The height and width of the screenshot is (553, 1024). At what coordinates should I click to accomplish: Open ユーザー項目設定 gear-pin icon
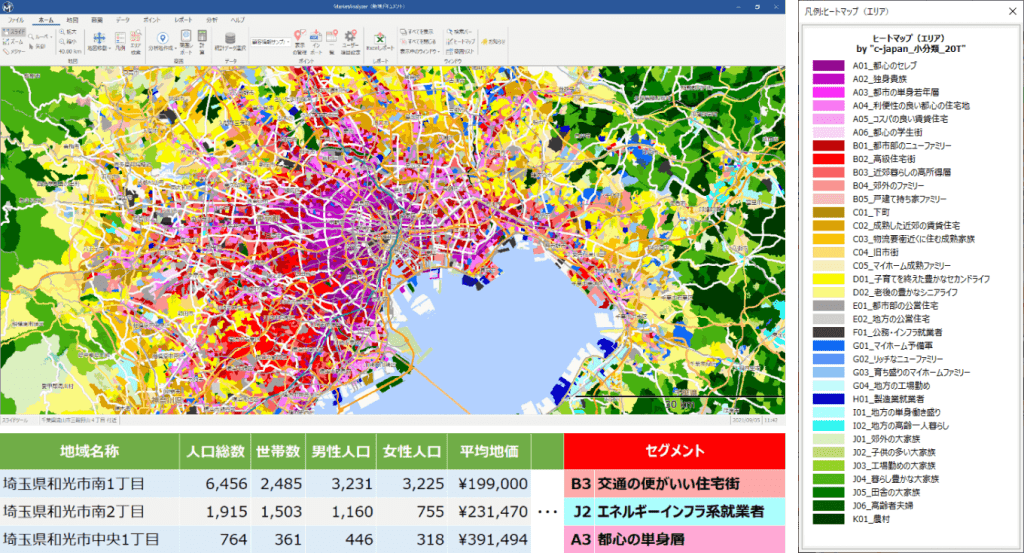point(351,42)
